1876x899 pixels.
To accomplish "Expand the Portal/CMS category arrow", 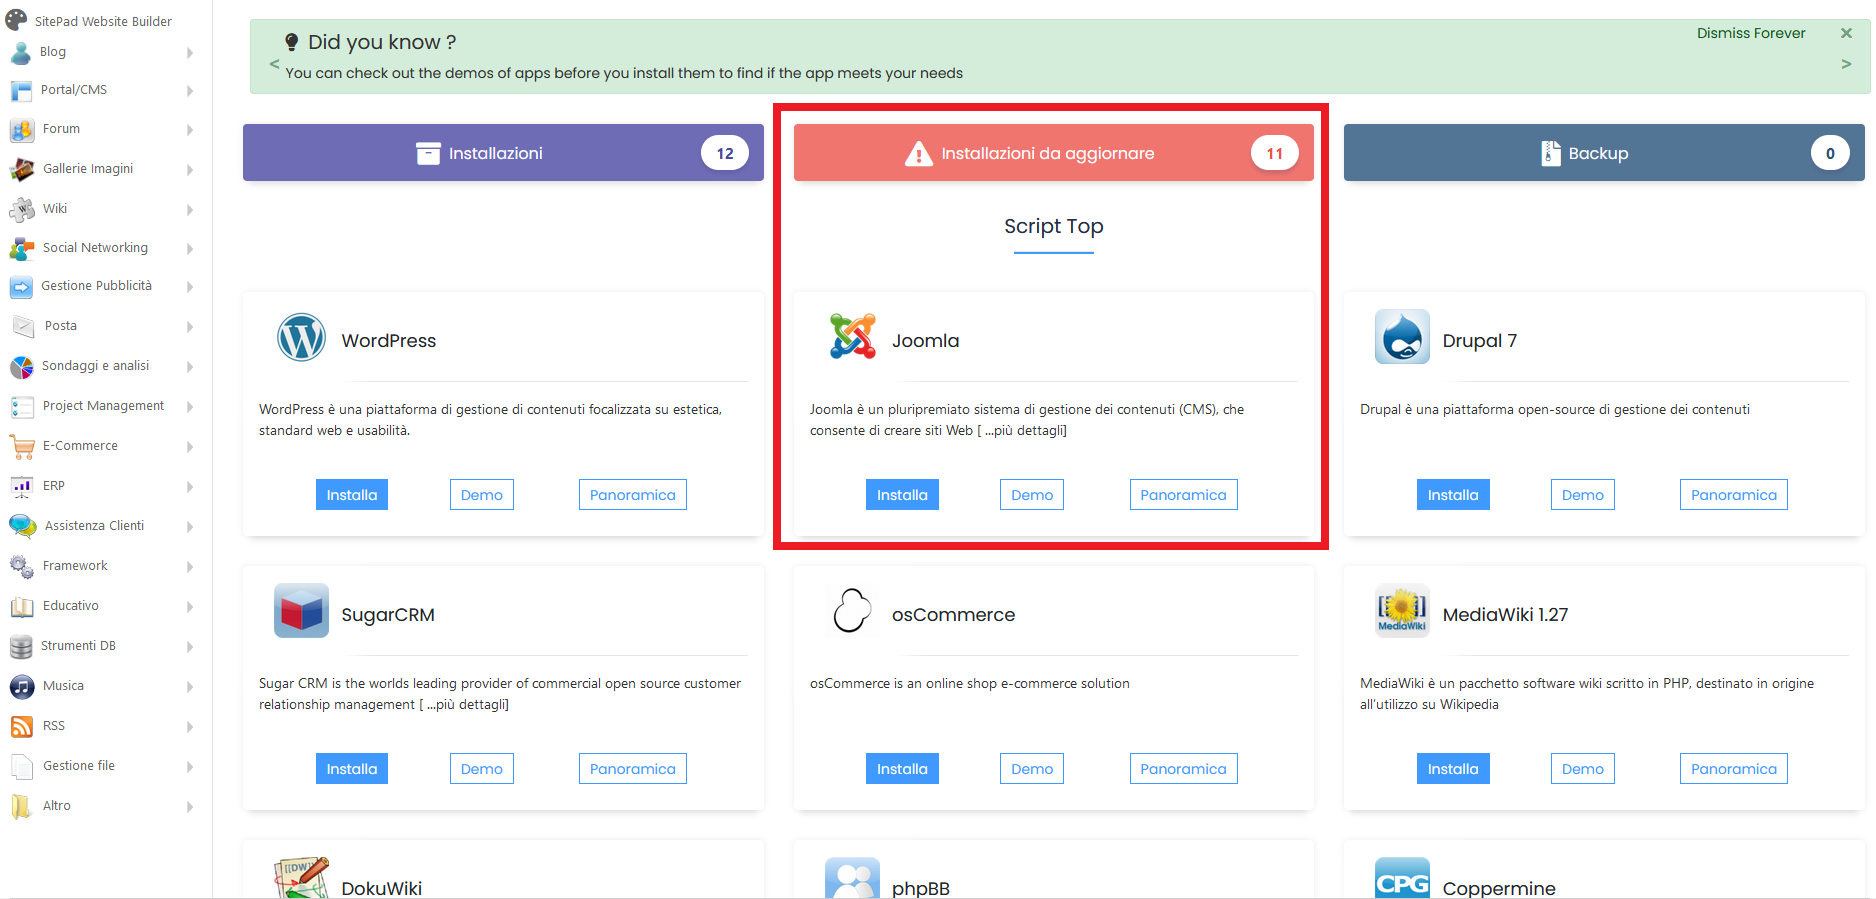I will tap(190, 91).
